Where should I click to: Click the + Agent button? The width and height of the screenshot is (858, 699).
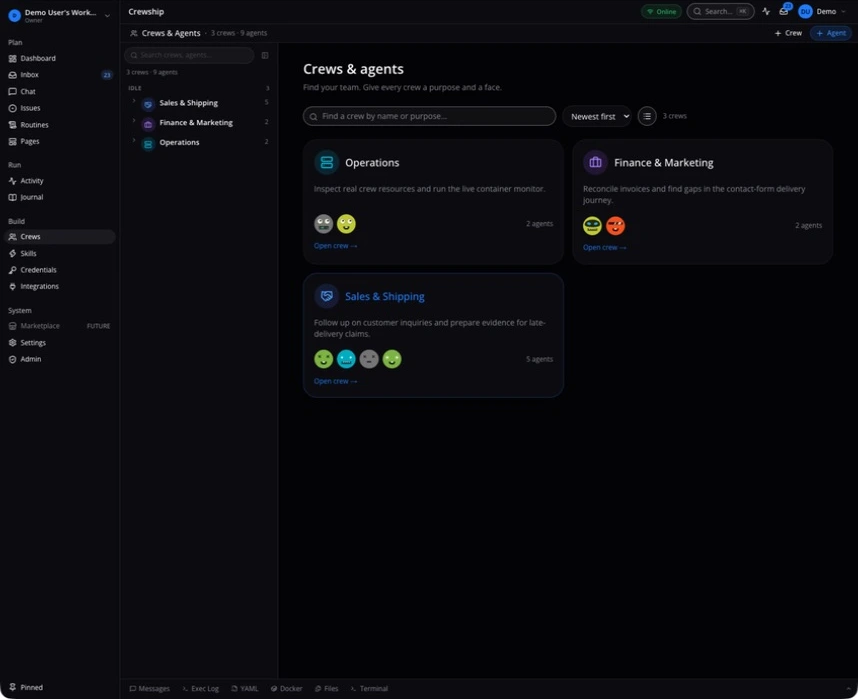831,33
